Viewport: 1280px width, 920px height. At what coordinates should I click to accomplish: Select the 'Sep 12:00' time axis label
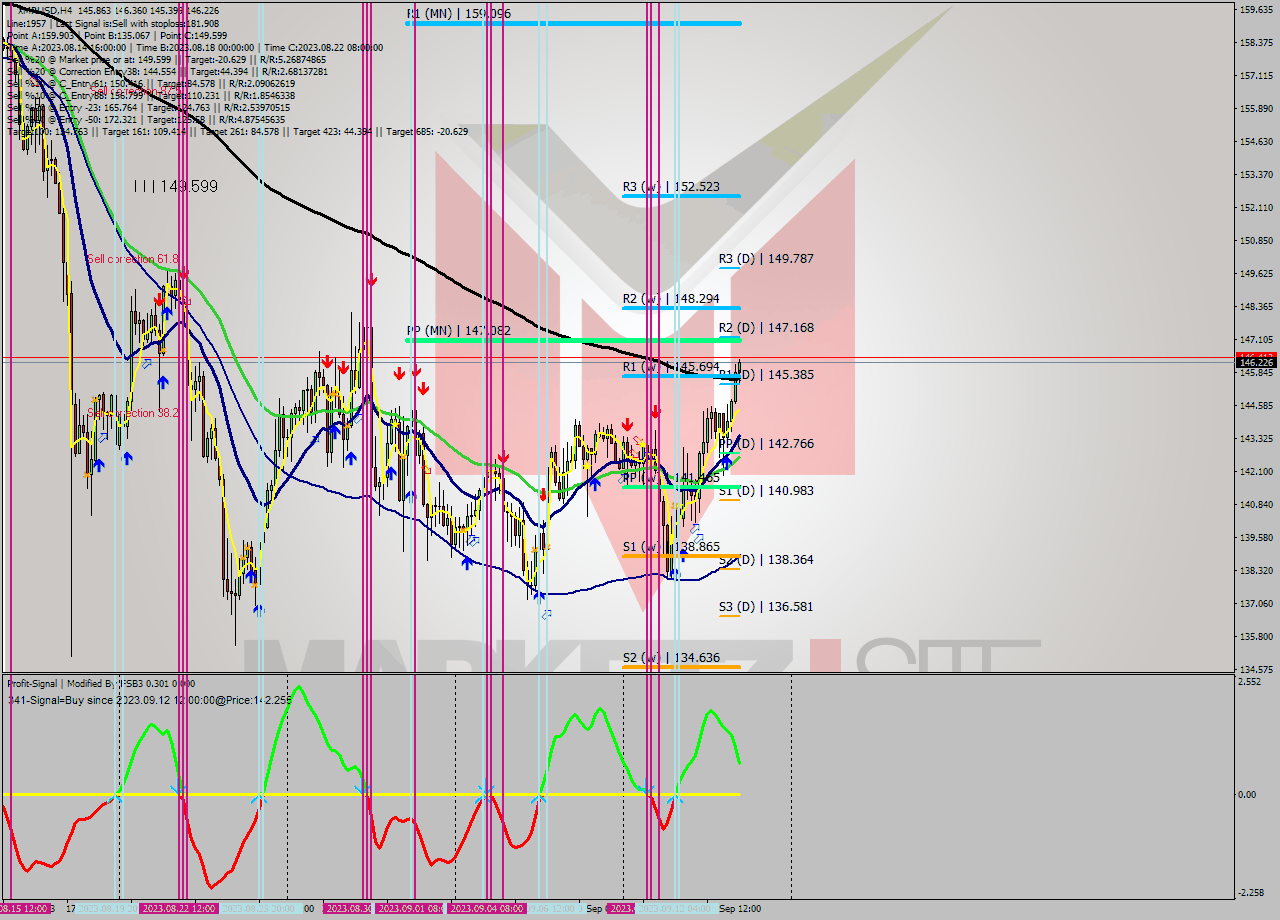tap(740, 909)
